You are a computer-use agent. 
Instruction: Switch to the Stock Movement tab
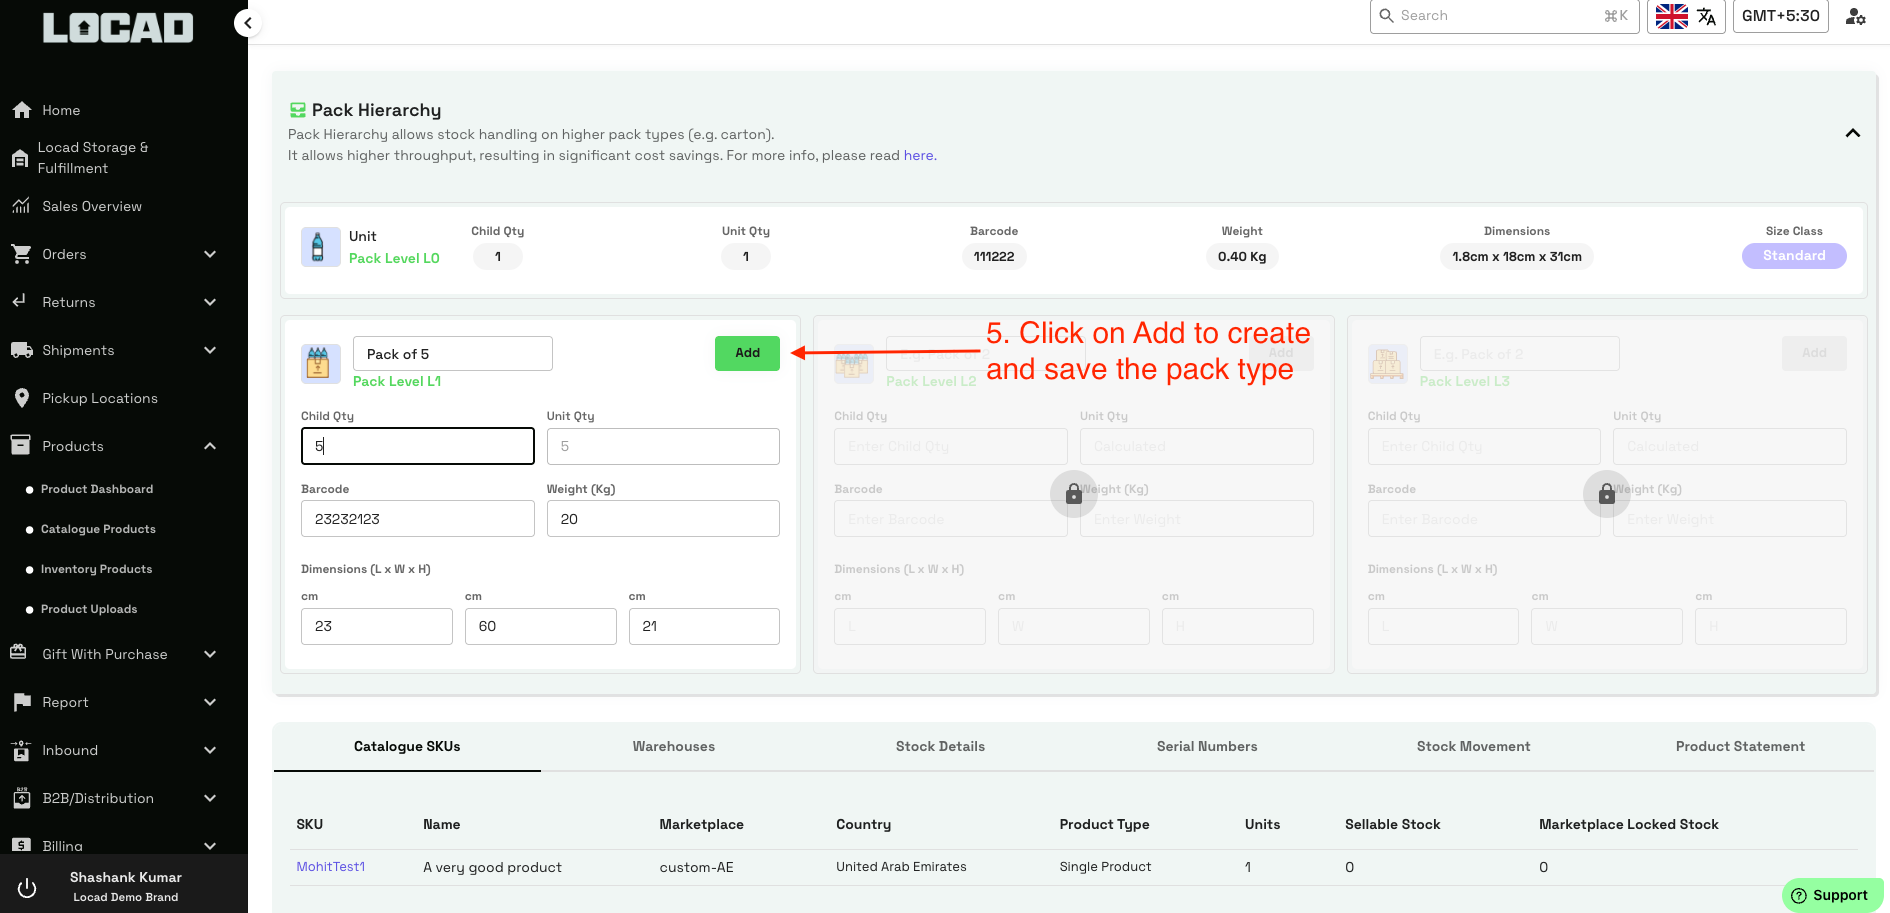[x=1473, y=746]
